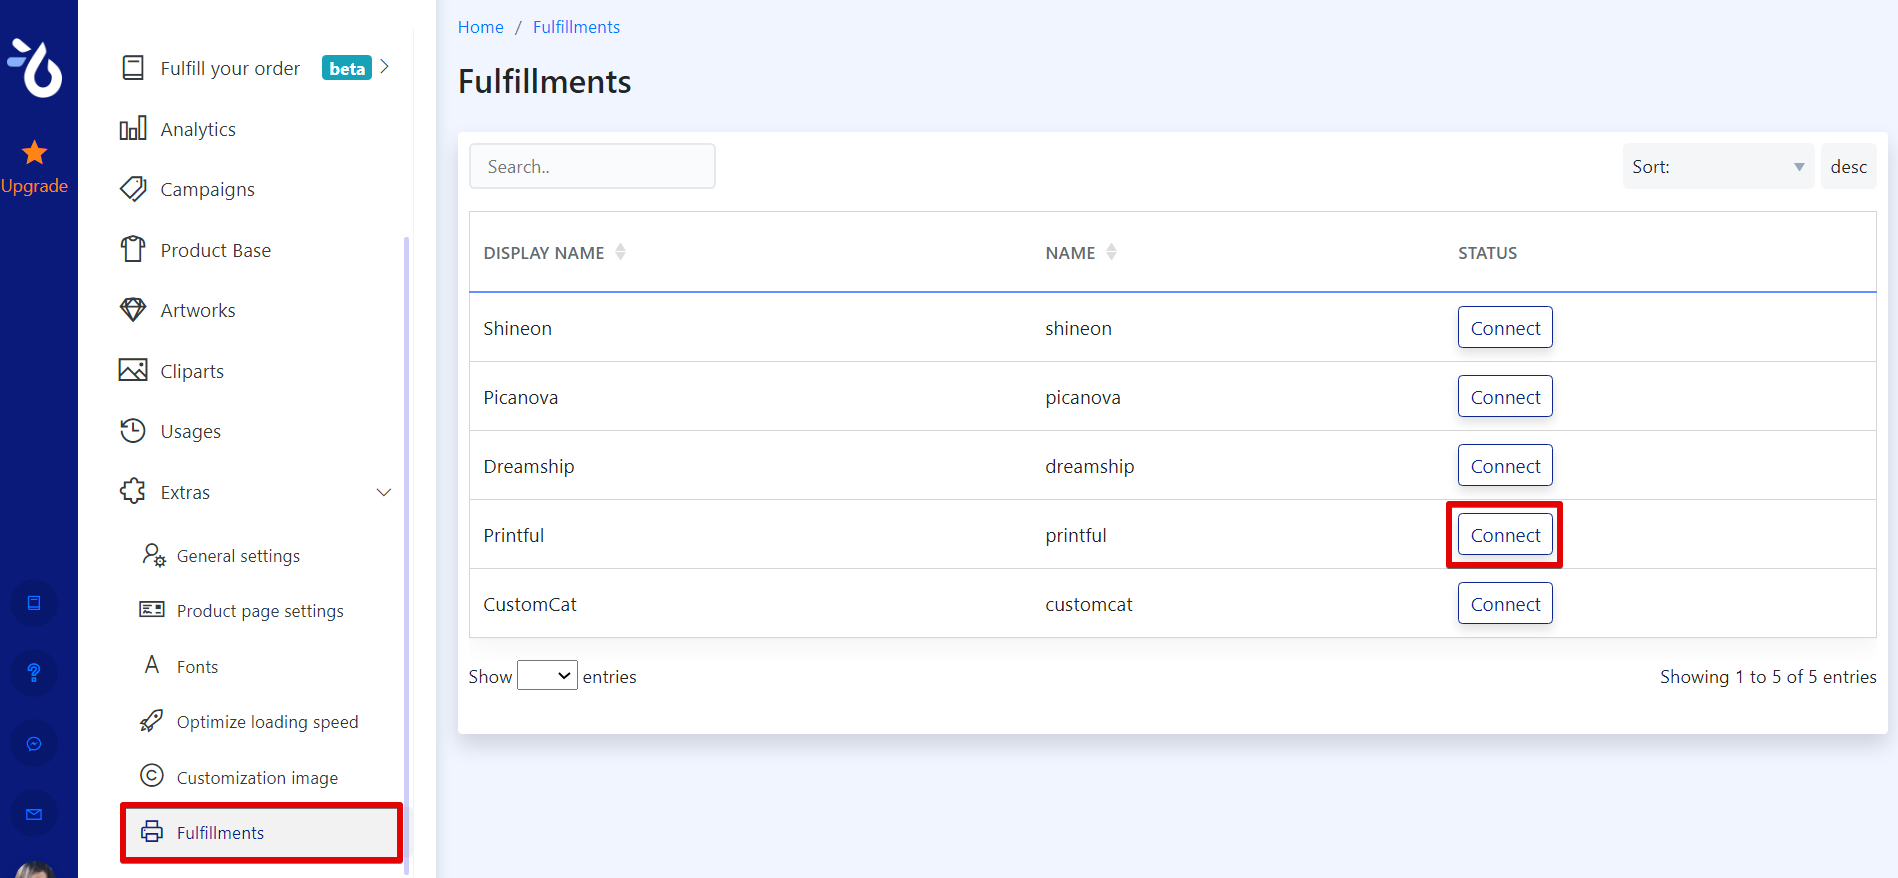Click the Home breadcrumb link

pos(480,27)
